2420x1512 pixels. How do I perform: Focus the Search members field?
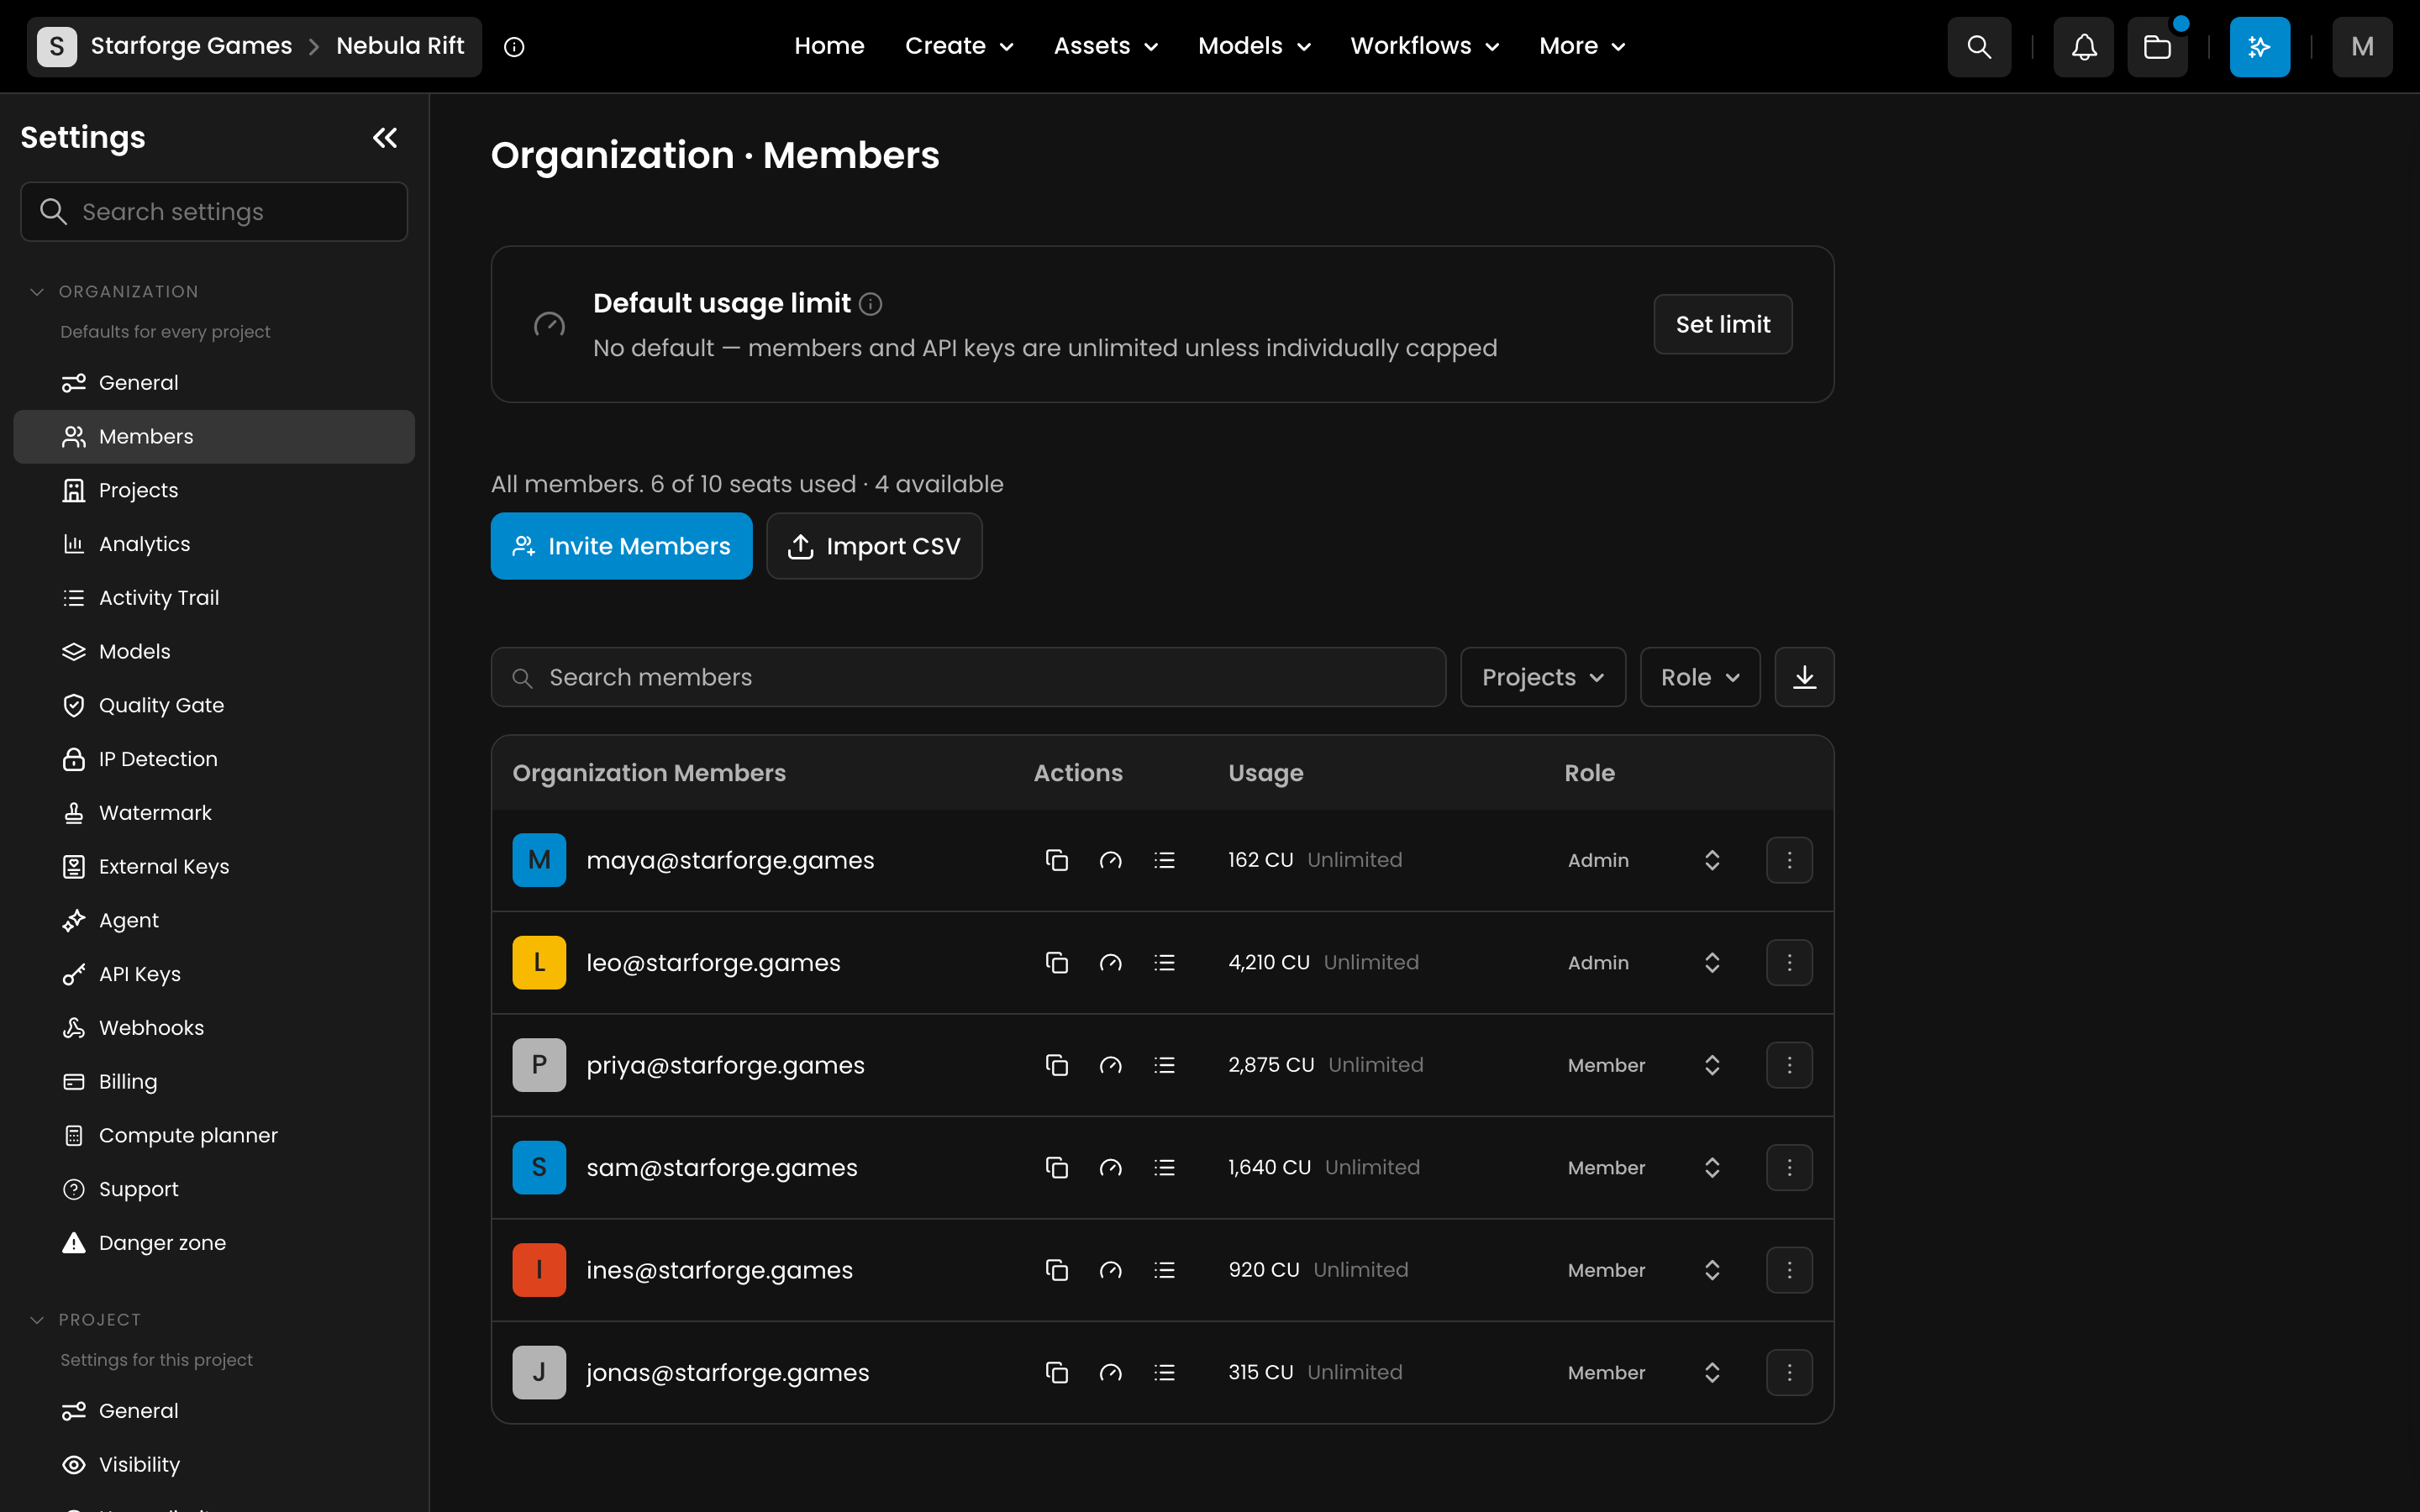click(x=968, y=677)
